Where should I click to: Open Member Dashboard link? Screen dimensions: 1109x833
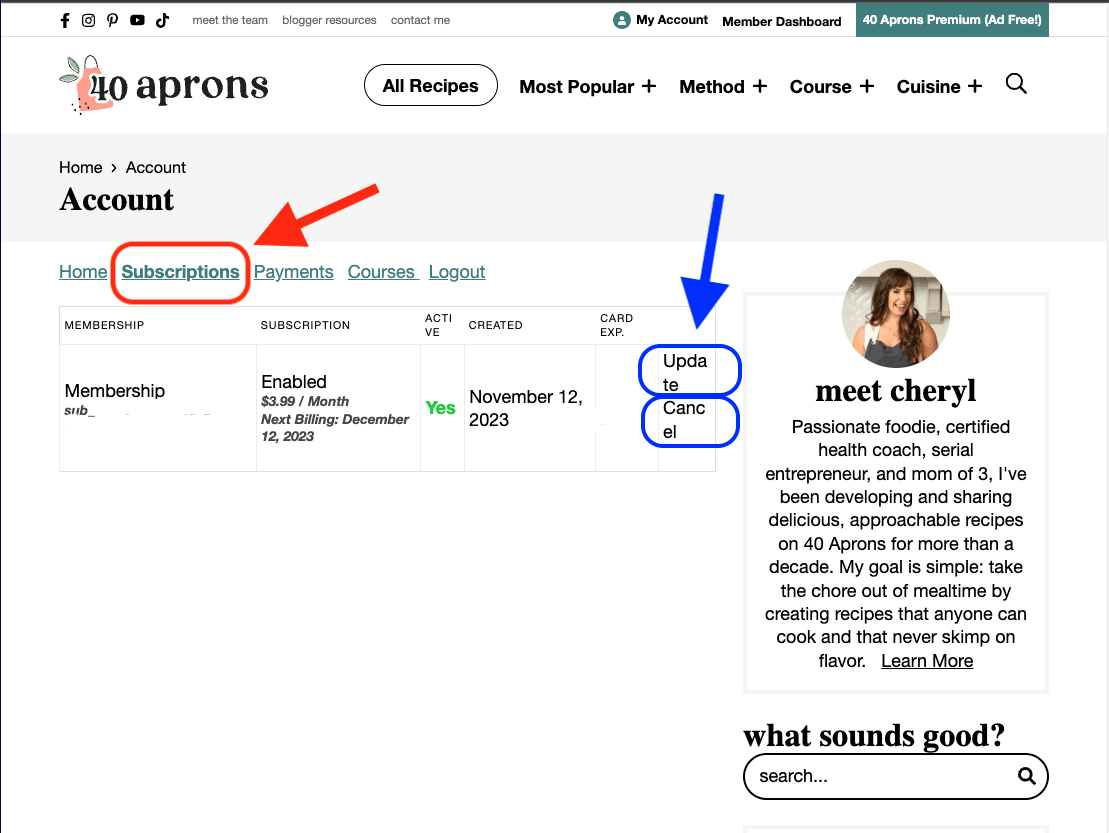coord(782,21)
